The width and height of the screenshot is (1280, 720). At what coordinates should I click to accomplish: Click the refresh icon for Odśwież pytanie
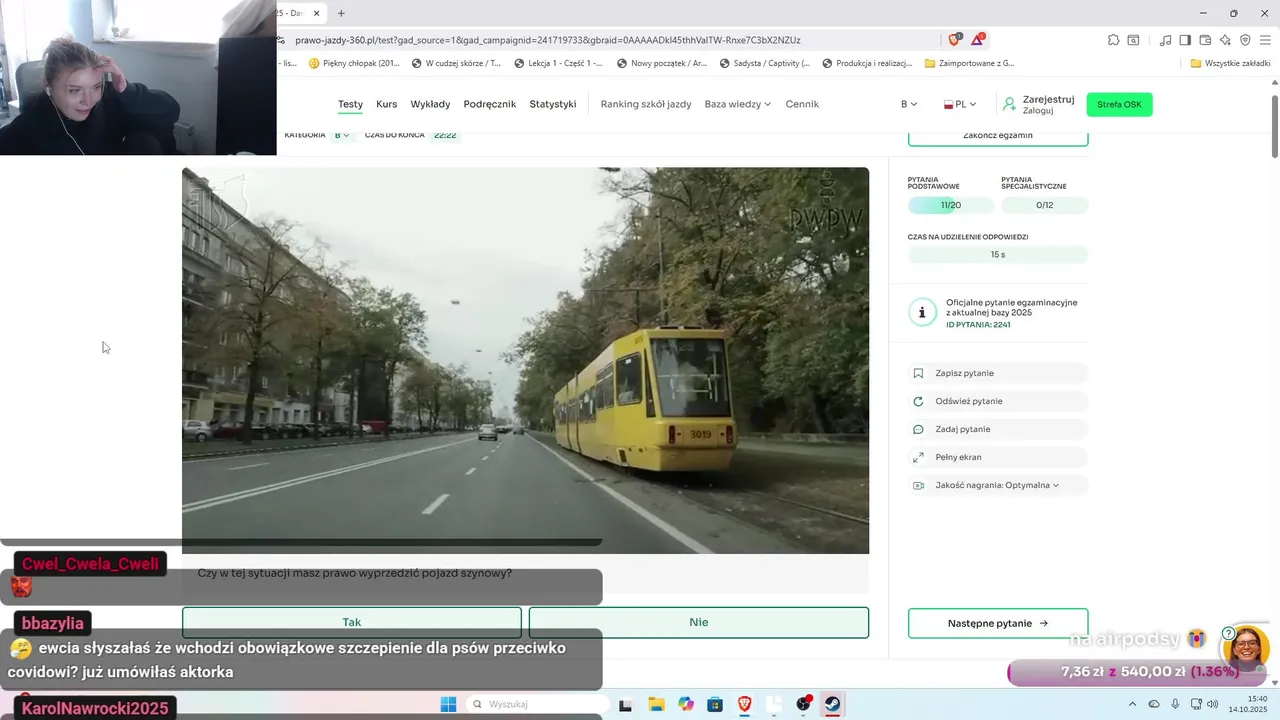point(918,401)
